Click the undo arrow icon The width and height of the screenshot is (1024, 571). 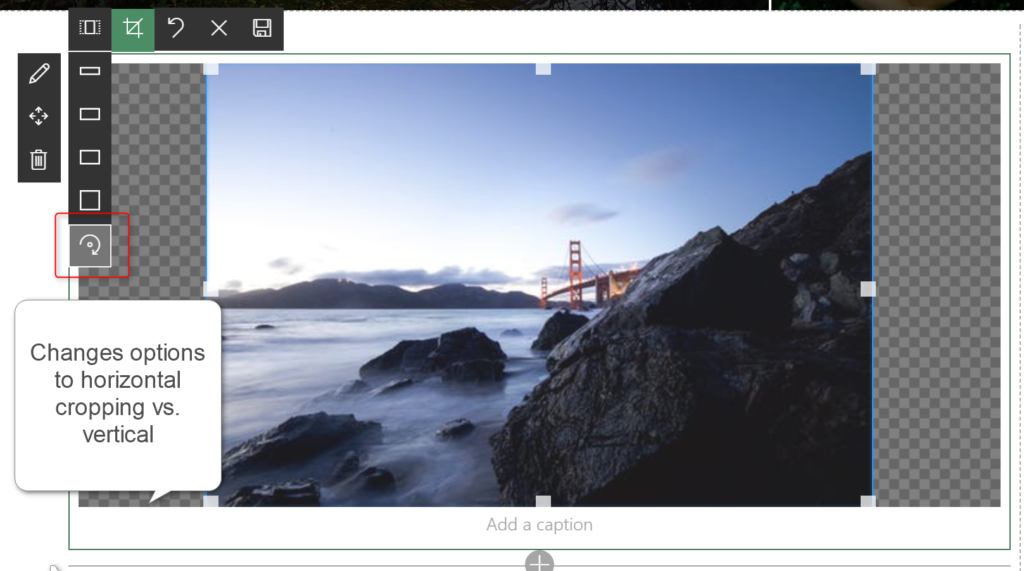176,28
